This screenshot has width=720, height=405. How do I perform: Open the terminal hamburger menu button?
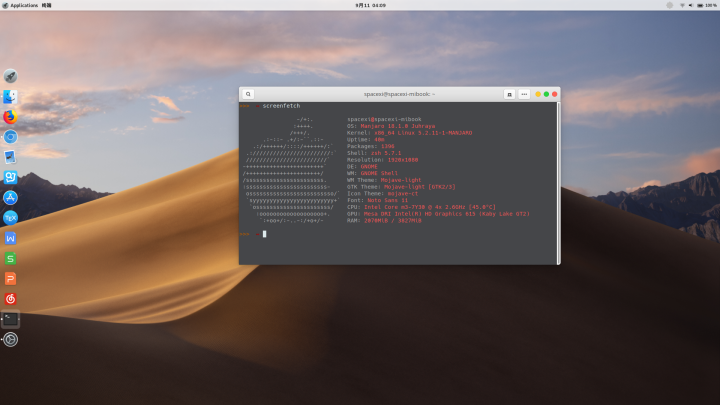click(524, 93)
